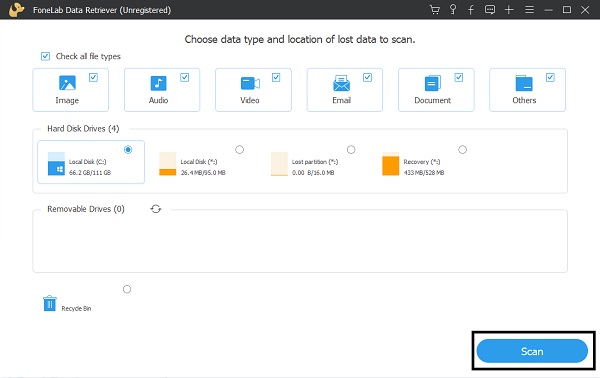Open the Facebook share icon

point(471,10)
